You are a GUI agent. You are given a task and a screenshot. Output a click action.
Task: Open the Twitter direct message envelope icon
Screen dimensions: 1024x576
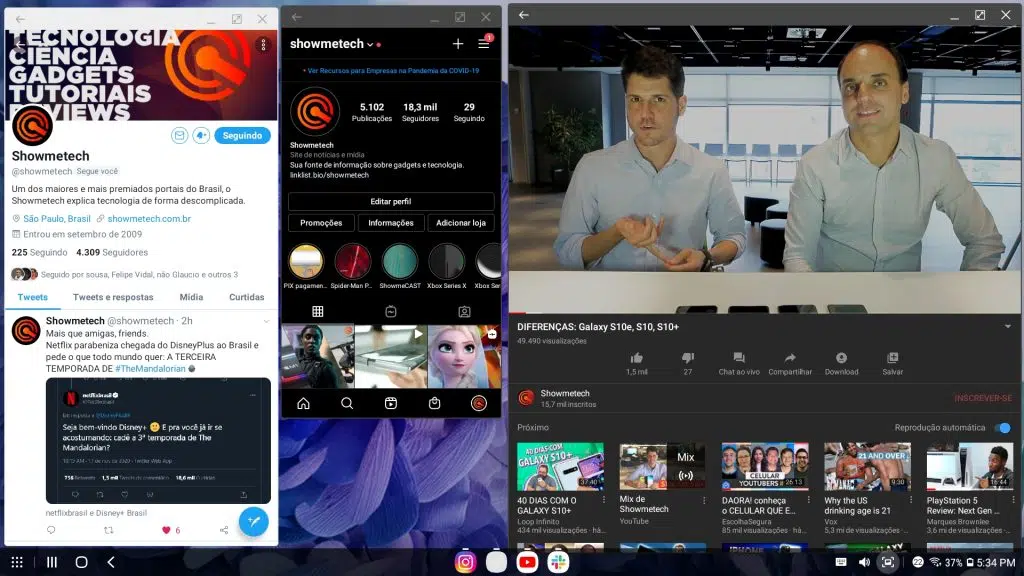click(180, 135)
